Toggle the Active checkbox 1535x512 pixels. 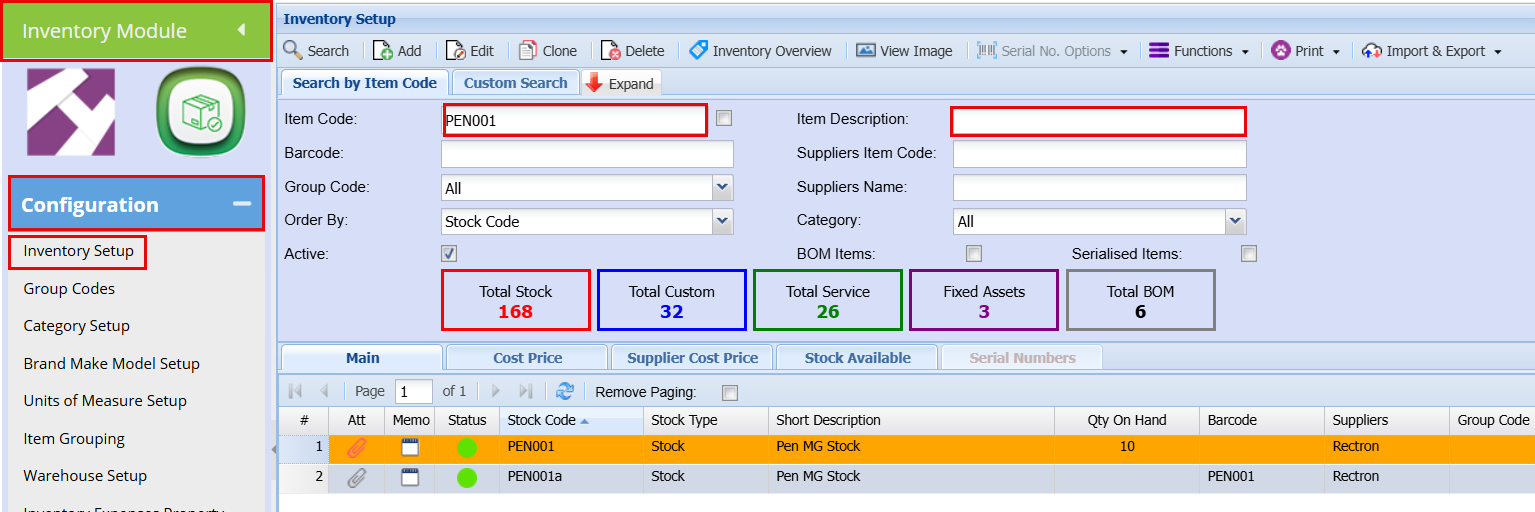pos(449,253)
